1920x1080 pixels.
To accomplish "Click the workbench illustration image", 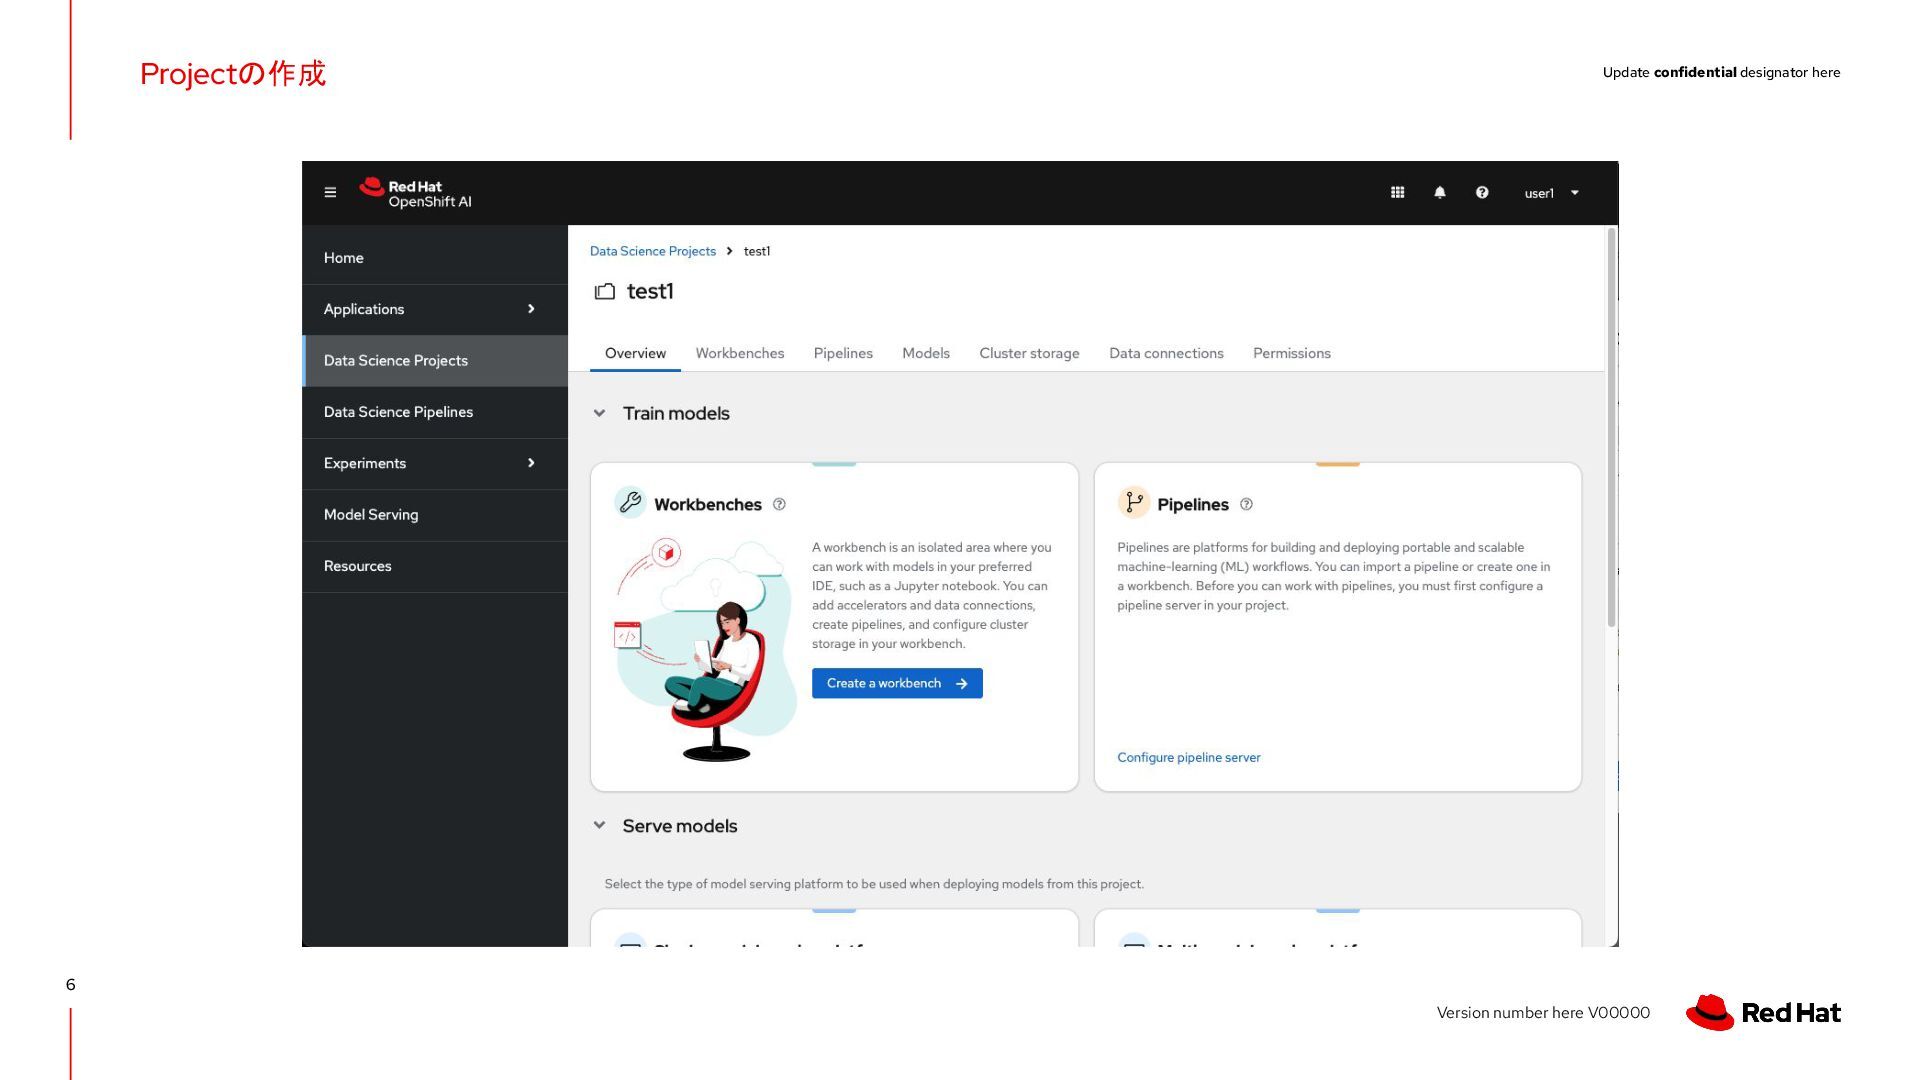I will click(x=705, y=650).
